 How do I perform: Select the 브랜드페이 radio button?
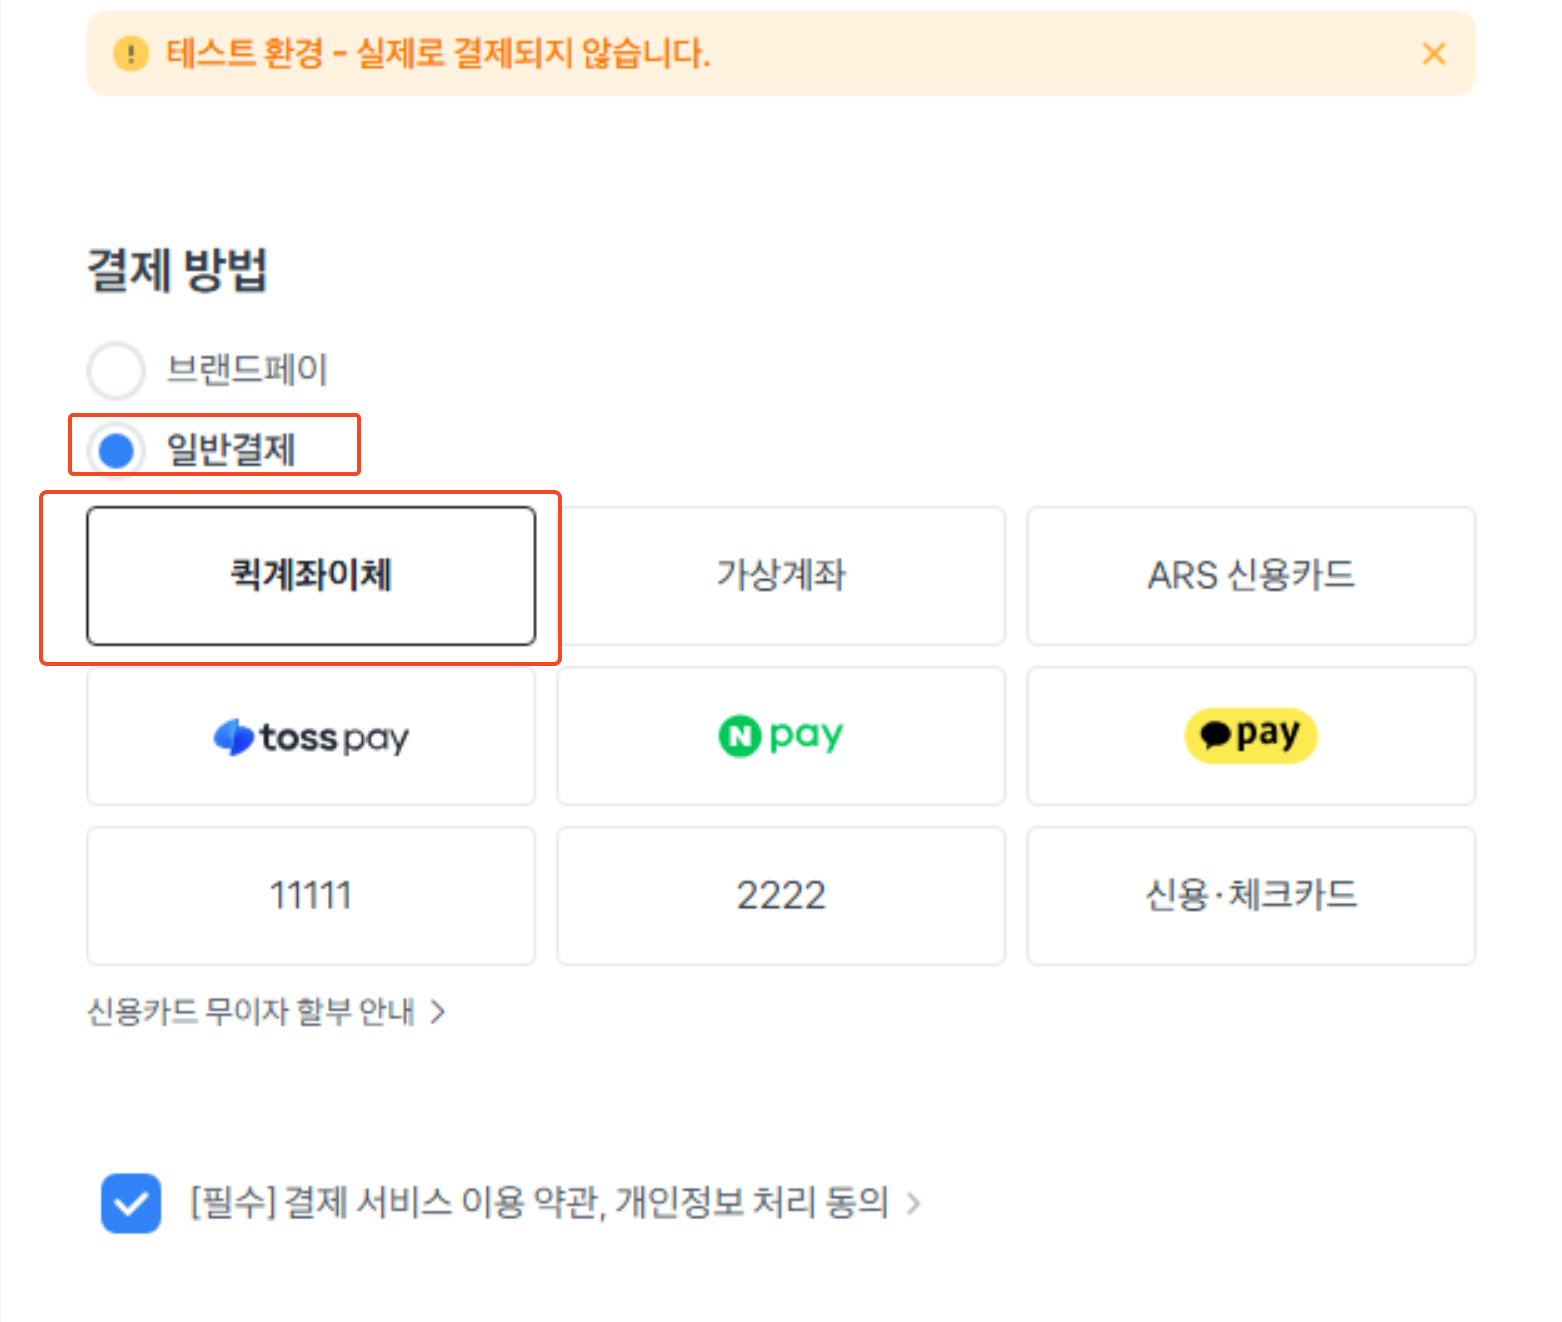coord(117,370)
